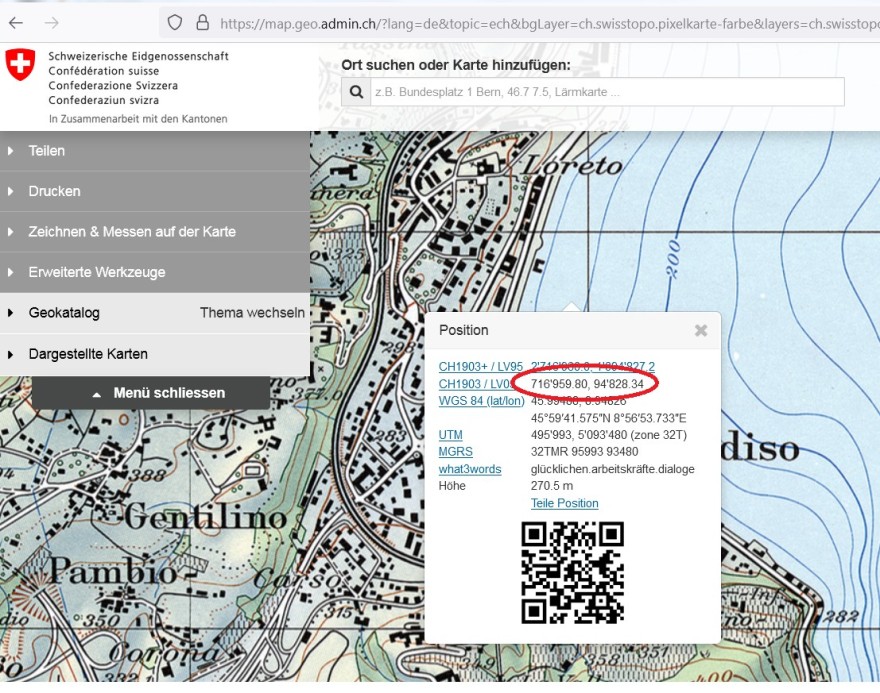Open the what3words link
Viewport: 880px width, 693px height.
pos(470,469)
